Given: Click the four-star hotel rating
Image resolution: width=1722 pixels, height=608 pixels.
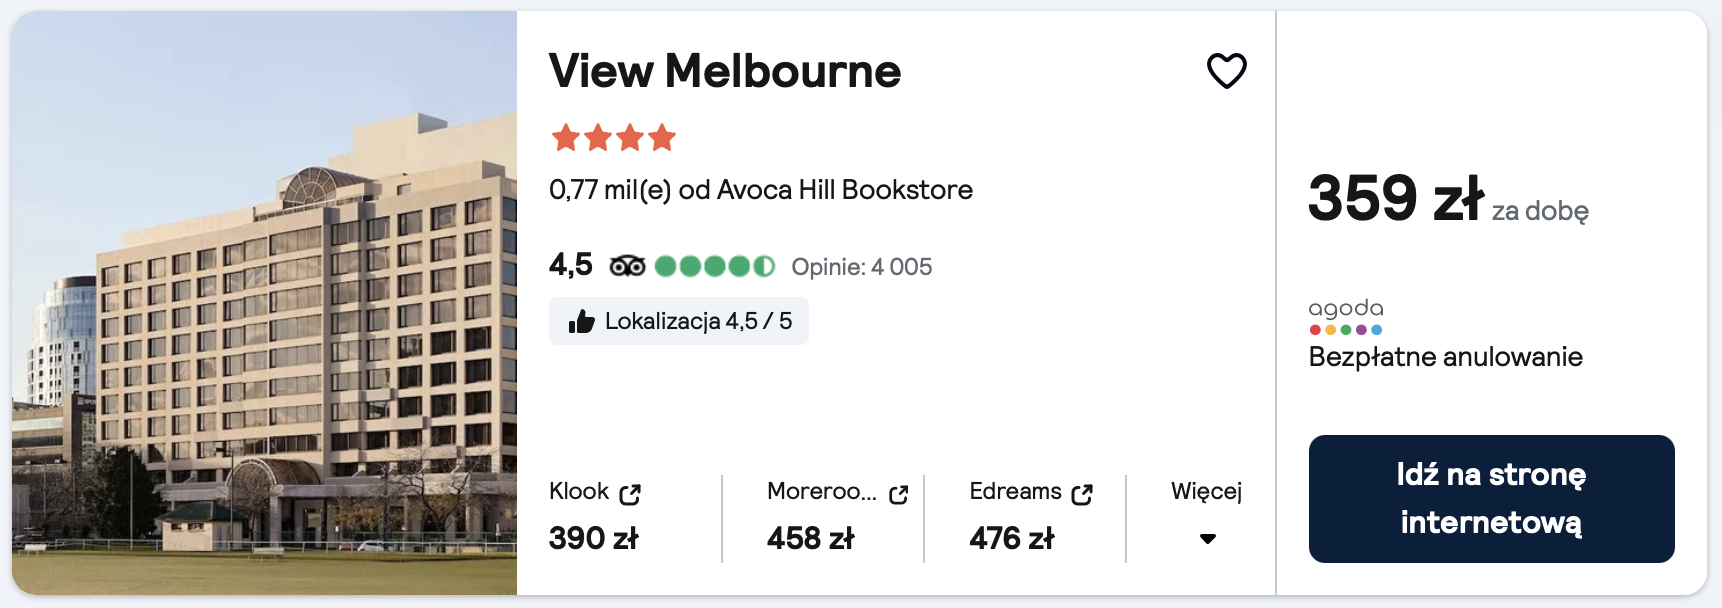Looking at the screenshot, I should [613, 137].
